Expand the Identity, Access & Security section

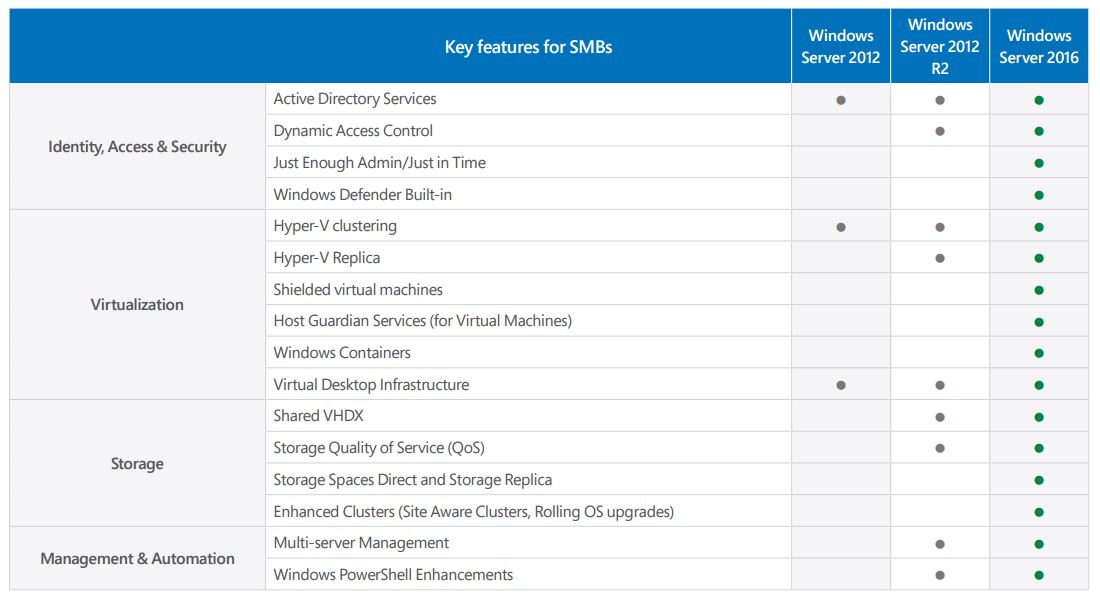click(136, 146)
